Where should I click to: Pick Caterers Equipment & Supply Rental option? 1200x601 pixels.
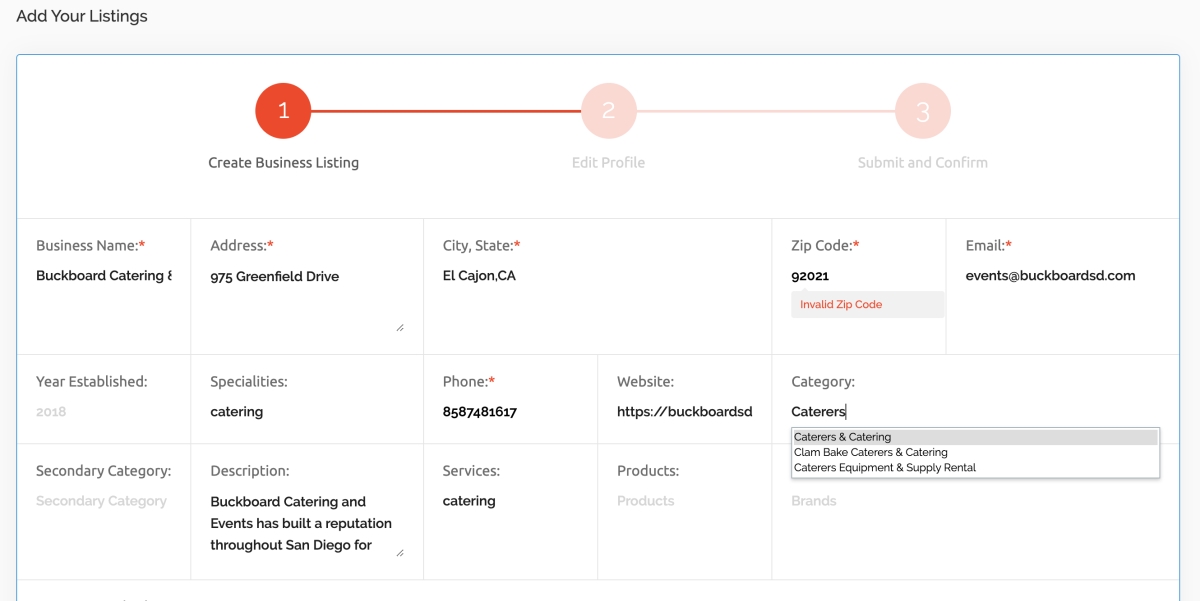pyautogui.click(x=975, y=467)
